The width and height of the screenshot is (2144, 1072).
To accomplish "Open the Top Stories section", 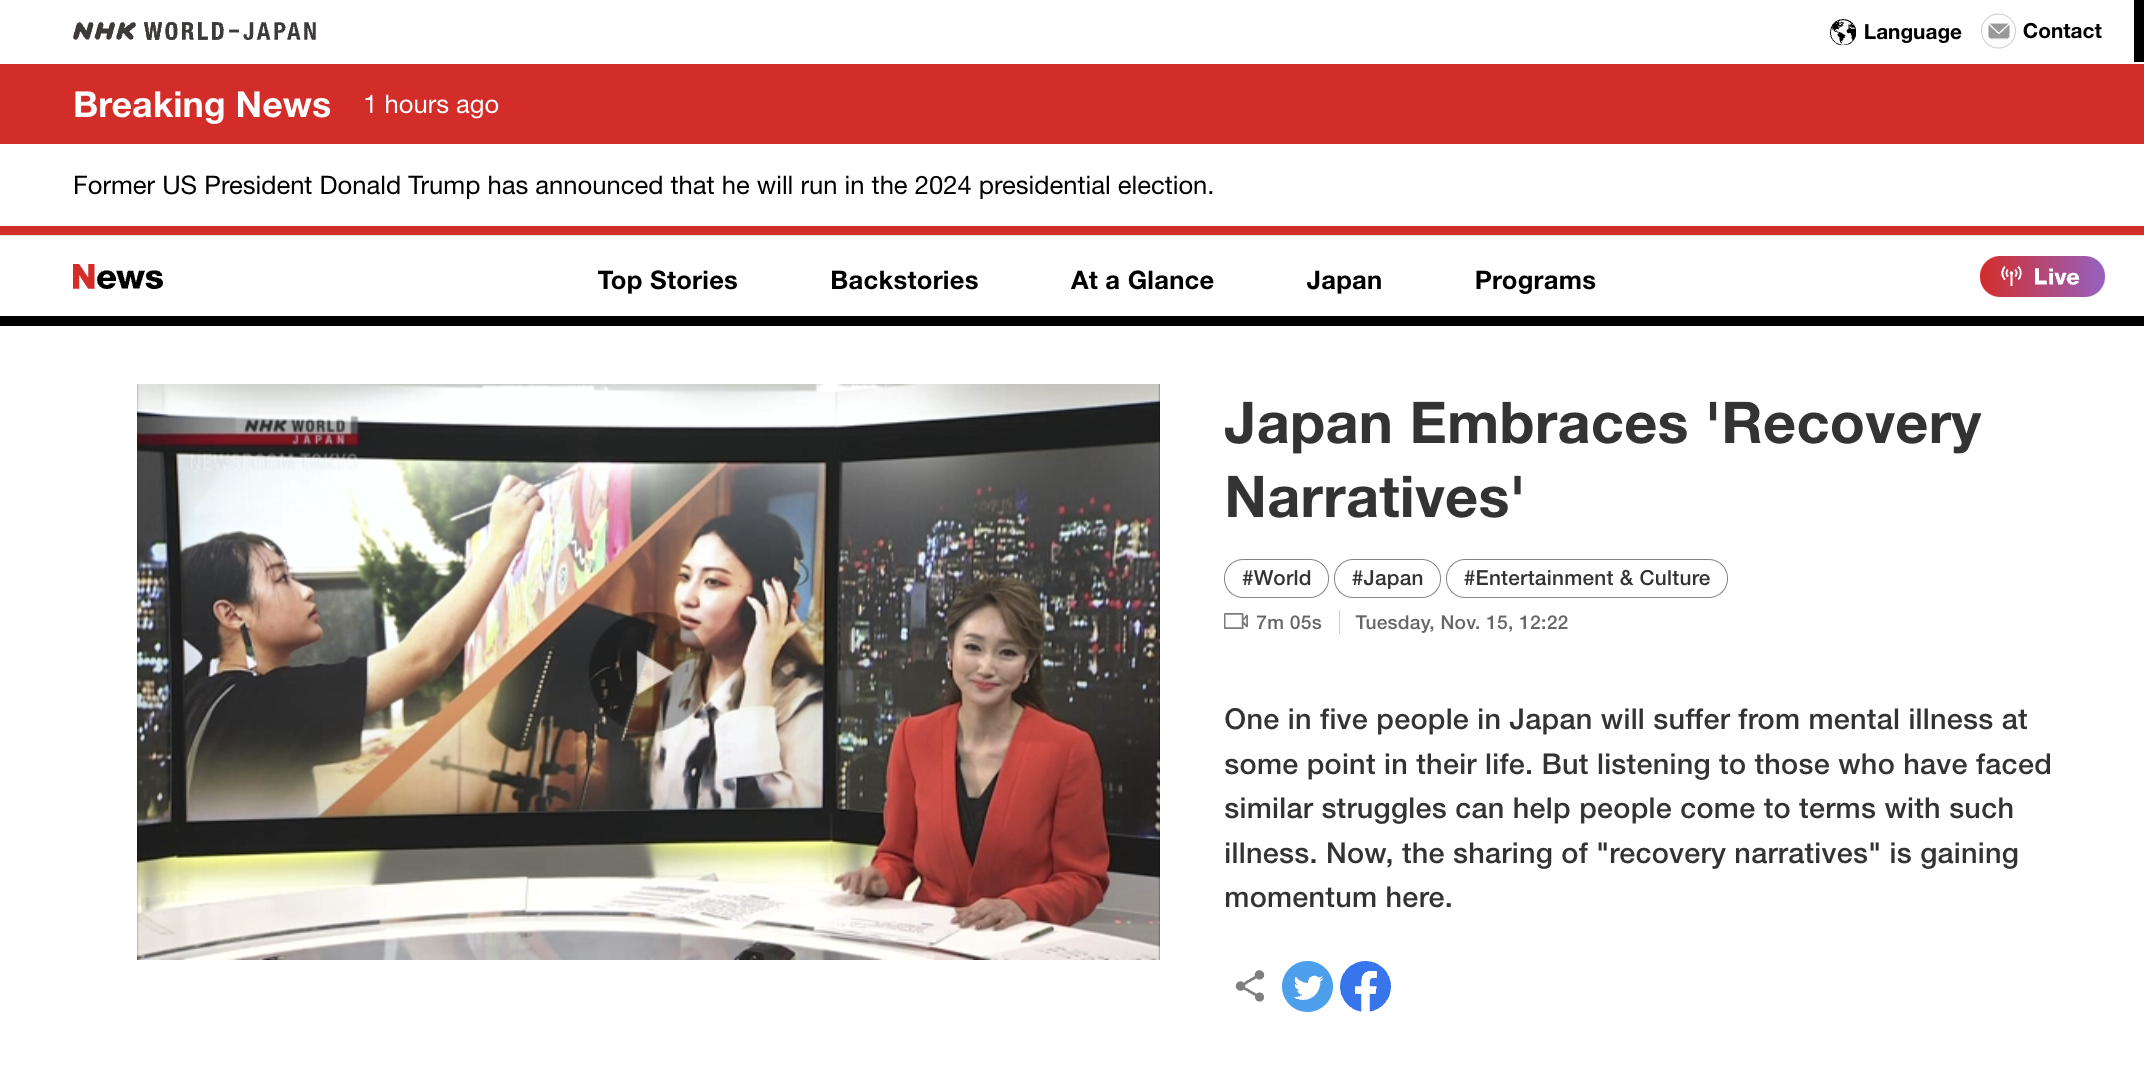I will (667, 280).
